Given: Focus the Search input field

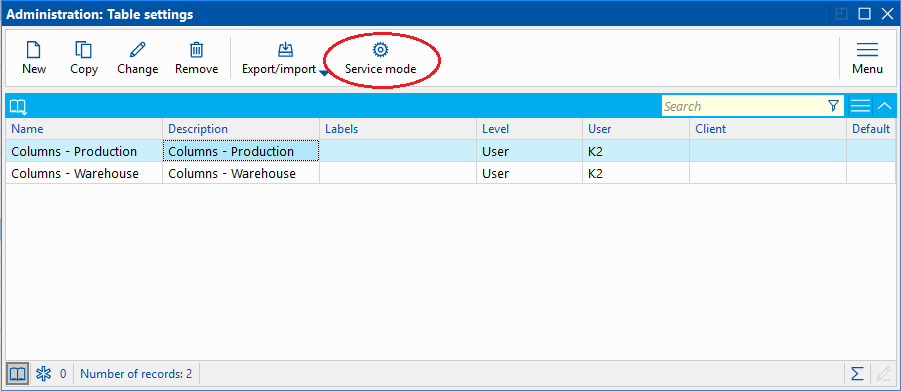Looking at the screenshot, I should pos(744,106).
